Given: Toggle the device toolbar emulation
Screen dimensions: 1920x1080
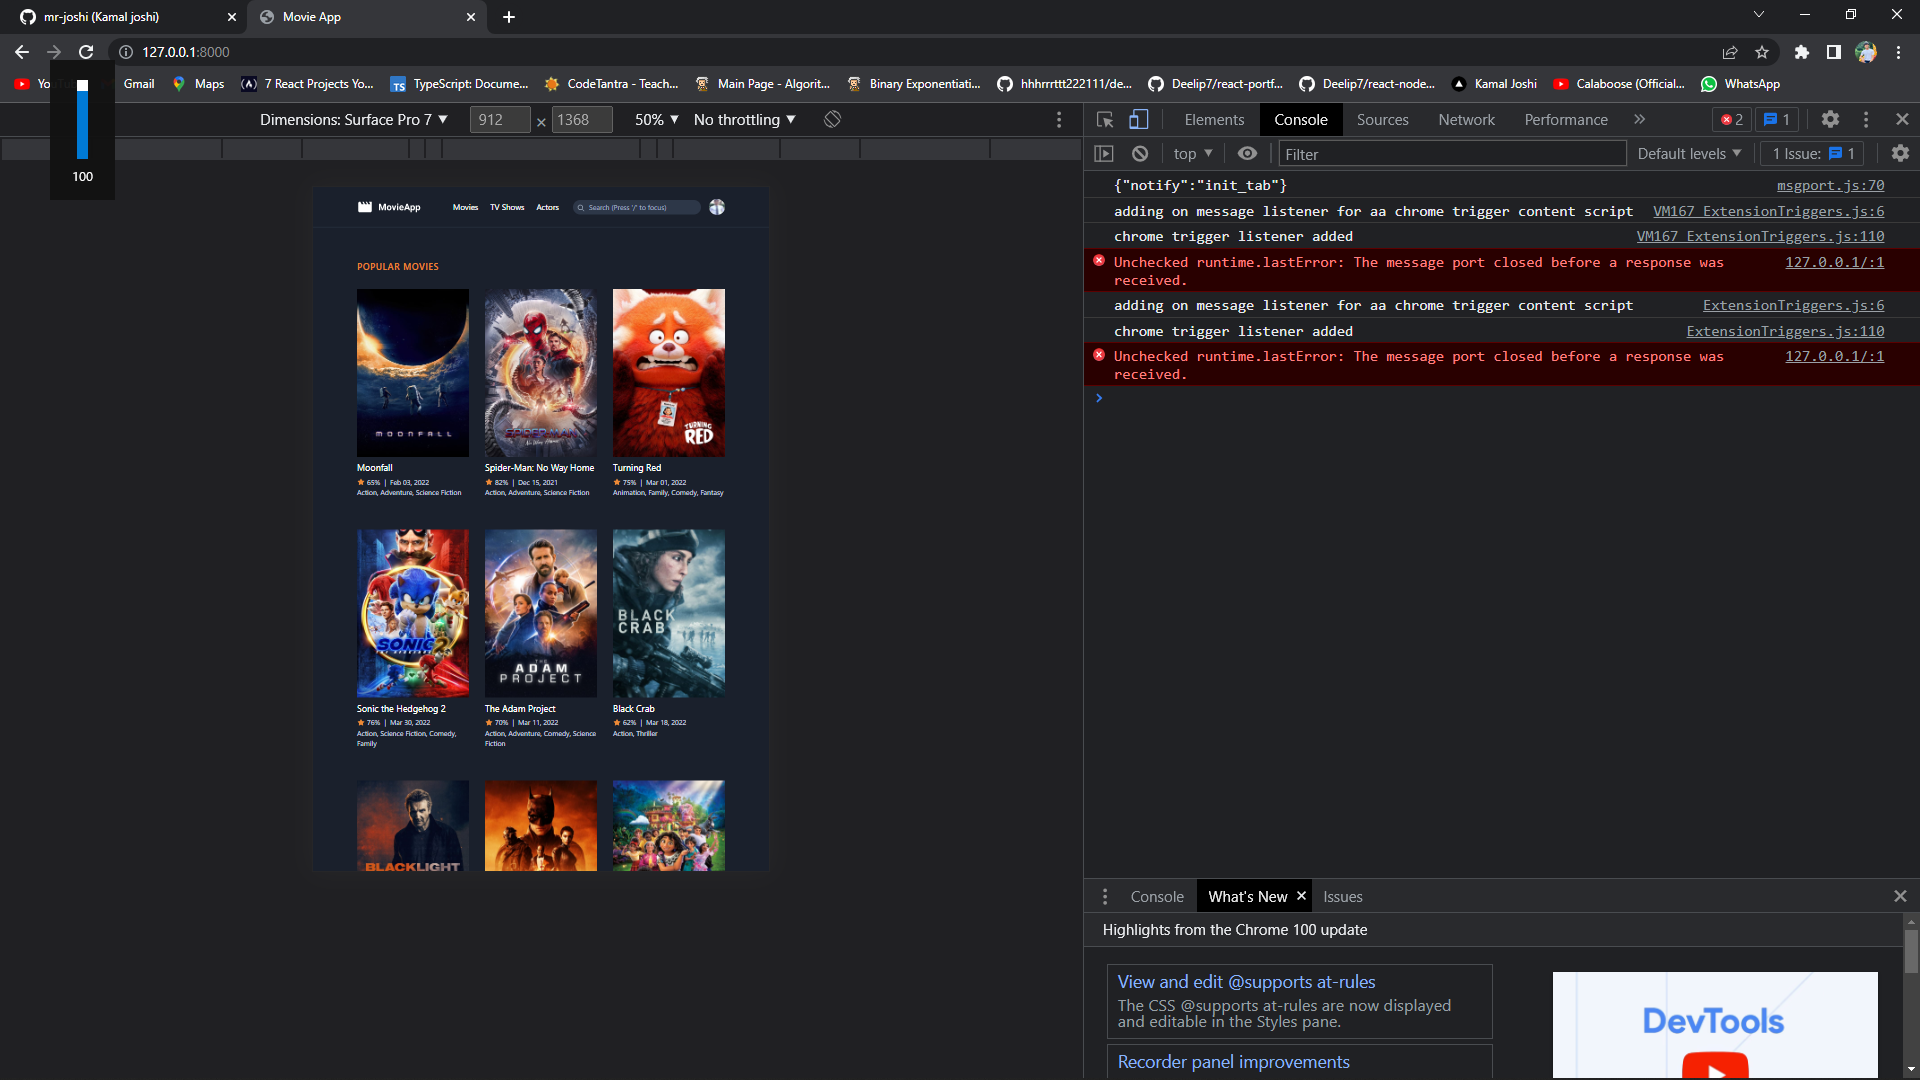Looking at the screenshot, I should click(1138, 119).
